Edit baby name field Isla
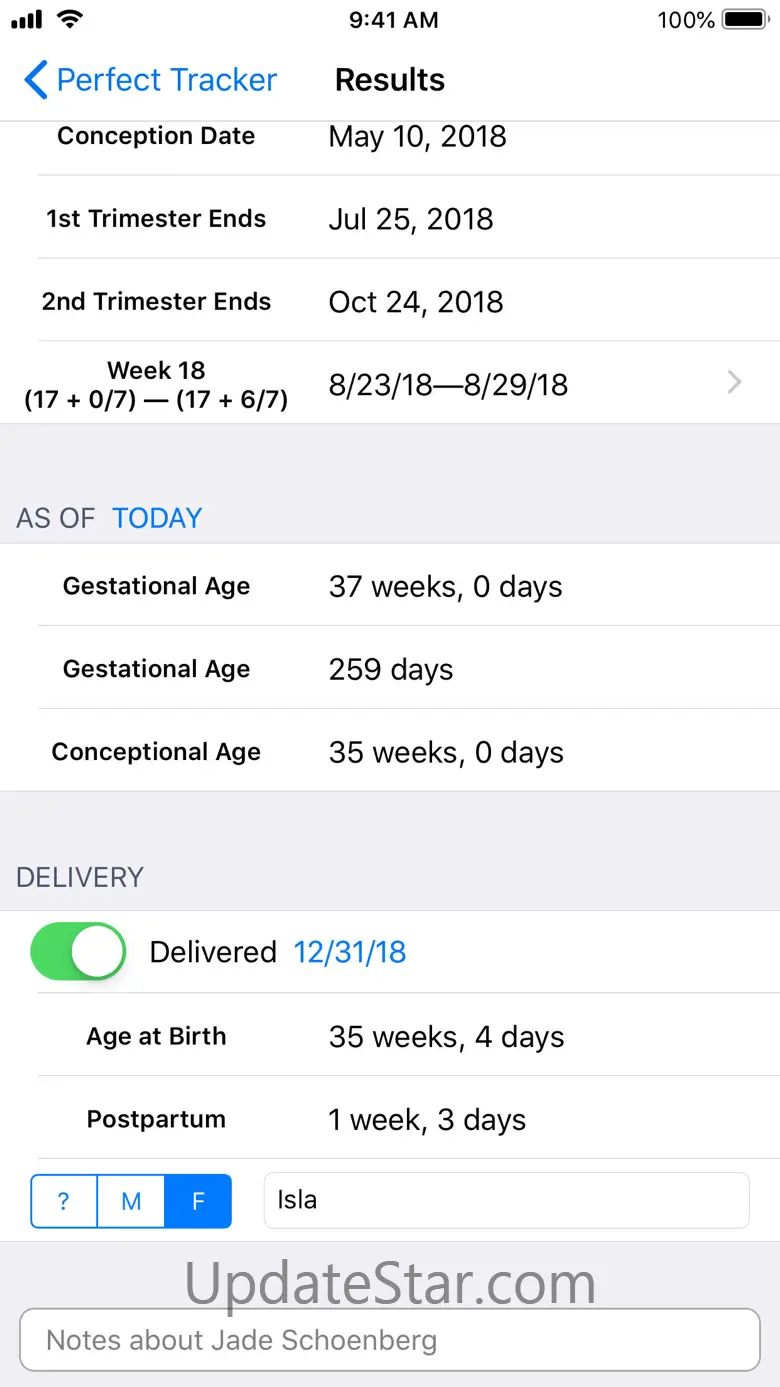780x1387 pixels. [x=506, y=1200]
